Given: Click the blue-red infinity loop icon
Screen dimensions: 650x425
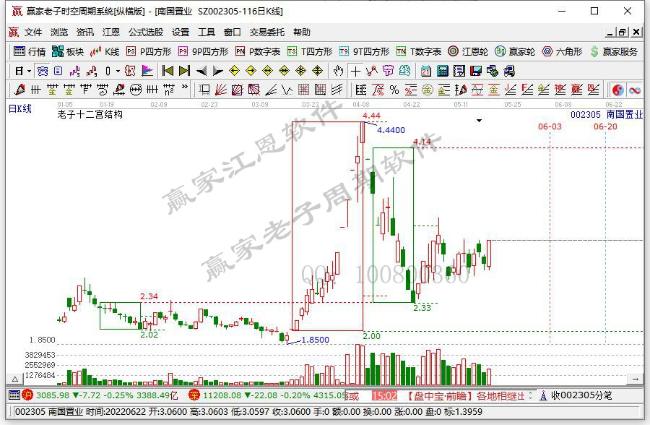Looking at the screenshot, I should click(635, 90).
